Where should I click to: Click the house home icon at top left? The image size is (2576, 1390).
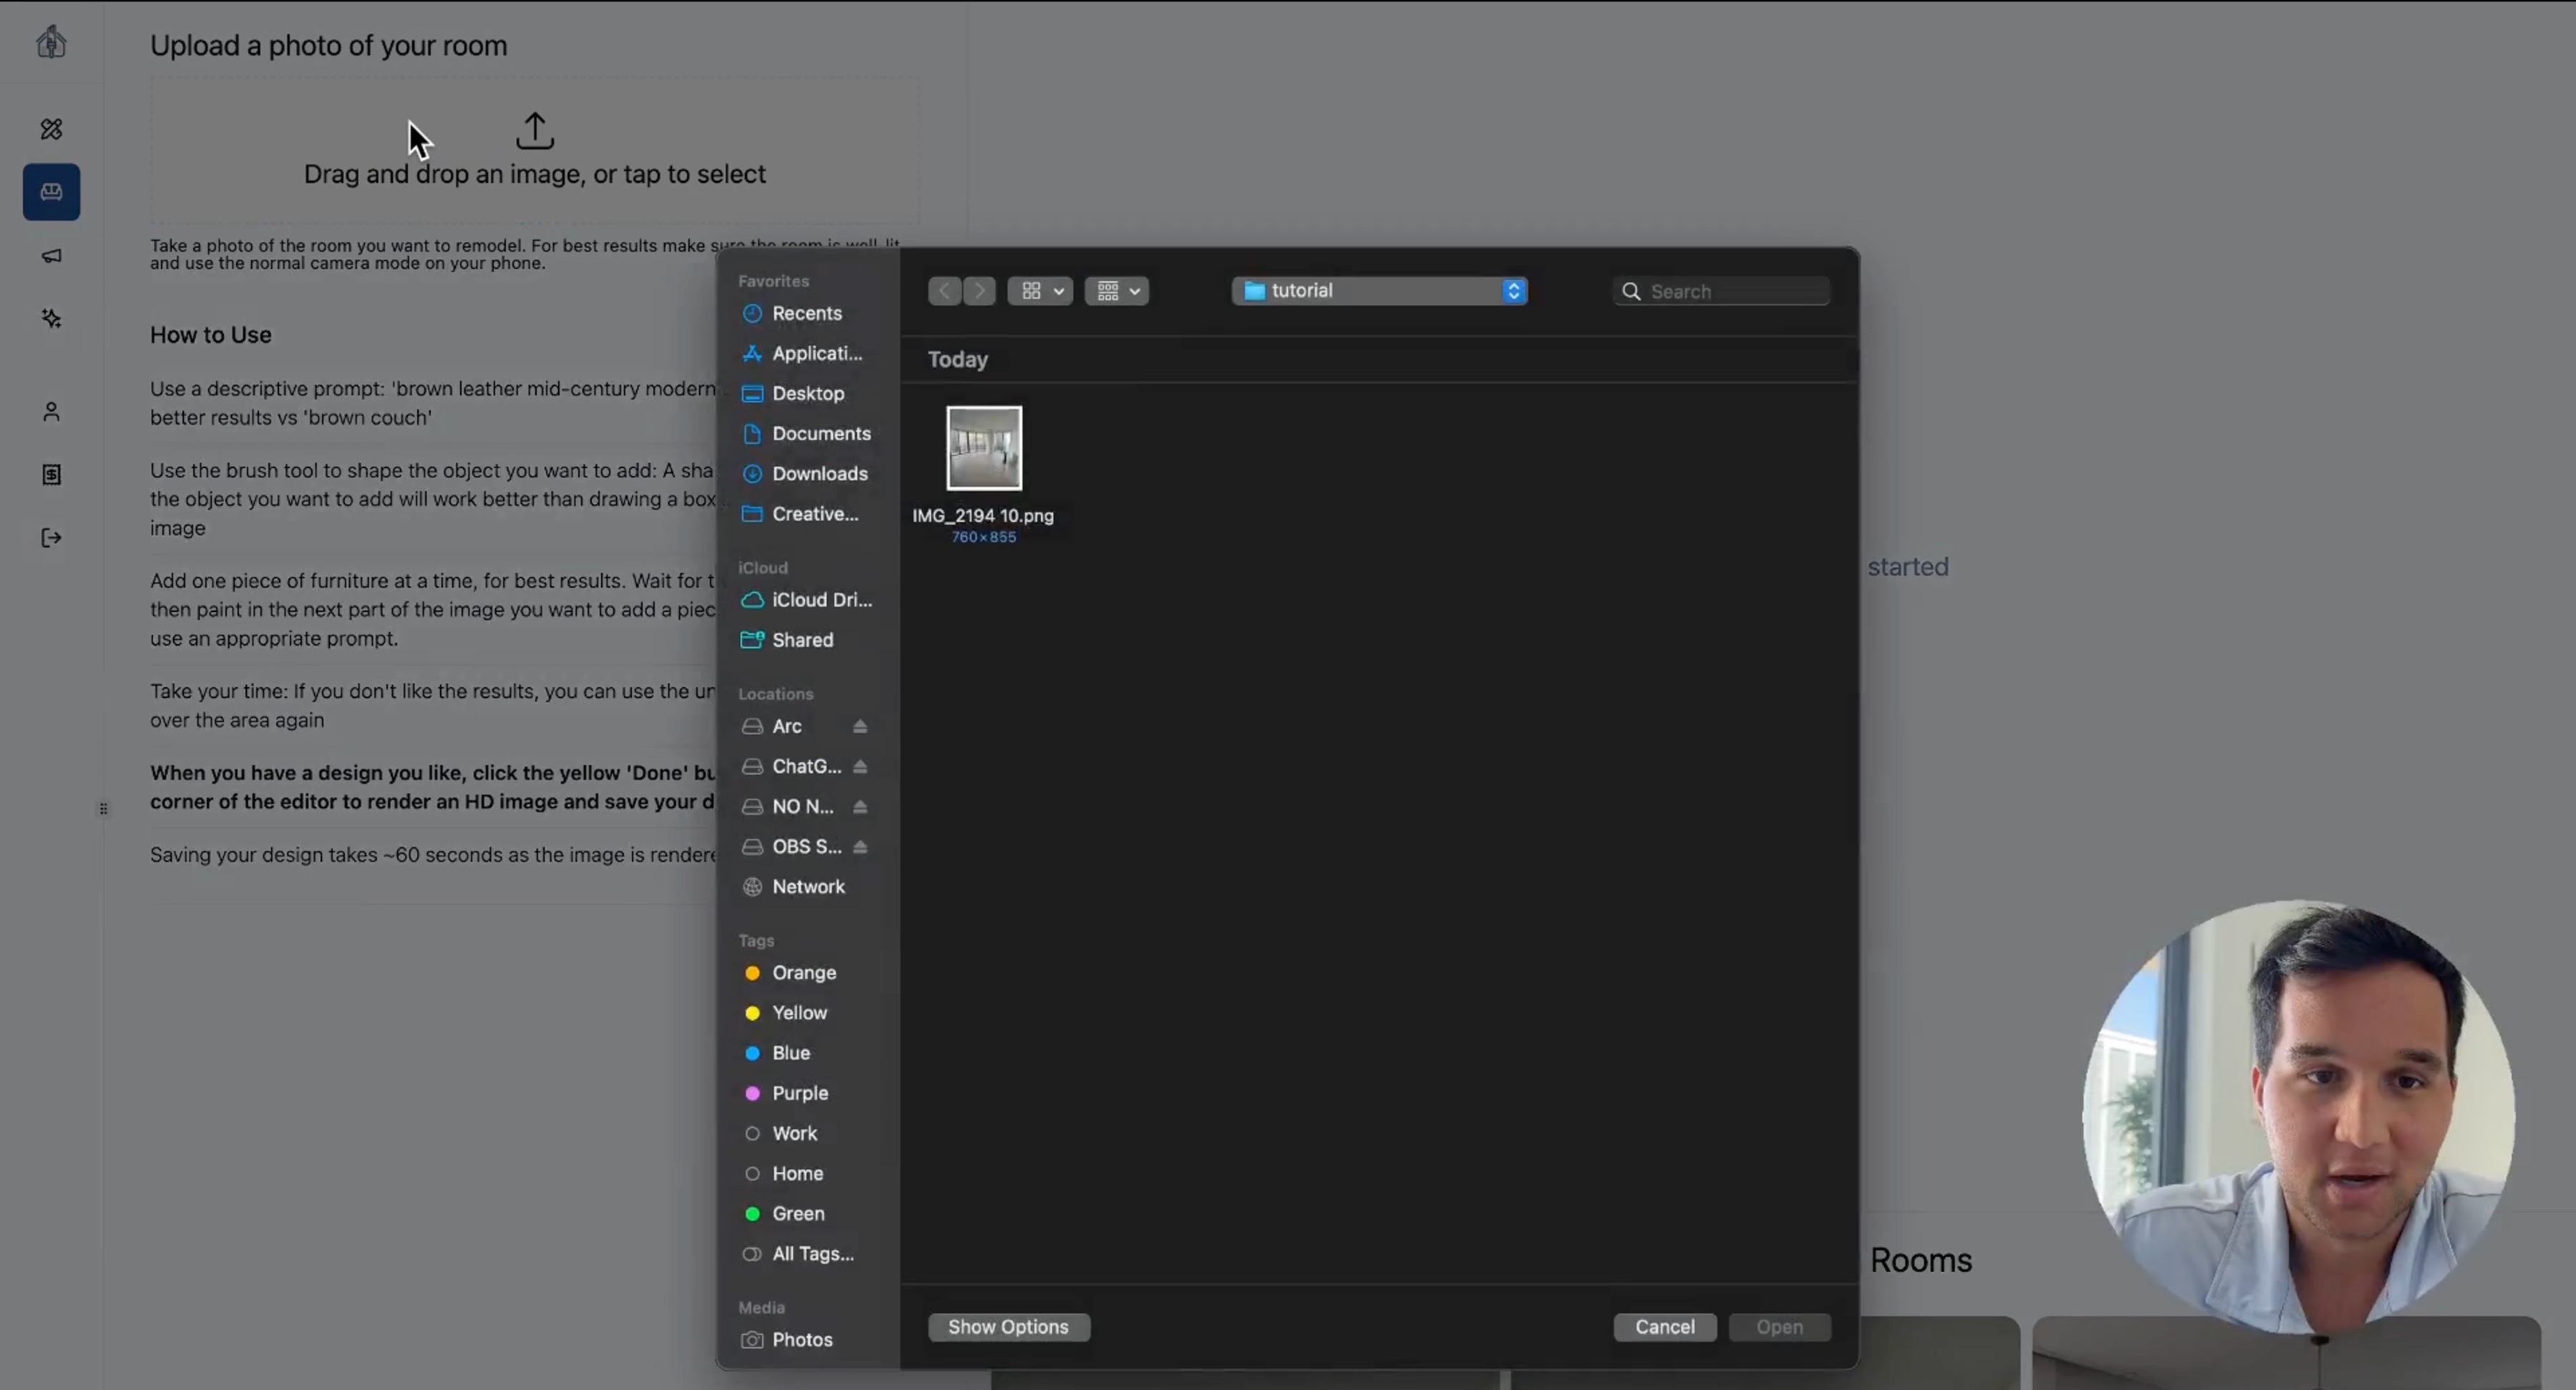[x=50, y=42]
